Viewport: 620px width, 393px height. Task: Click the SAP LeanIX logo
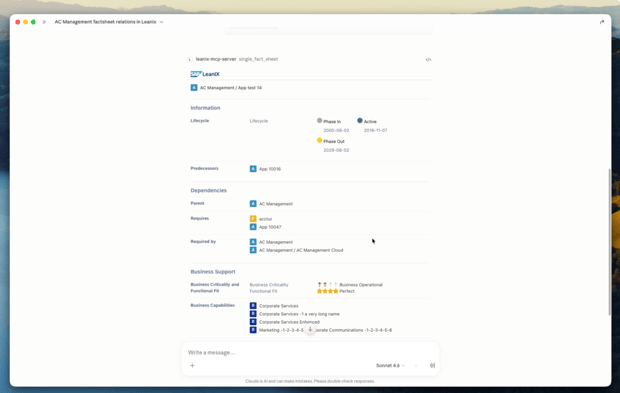205,74
